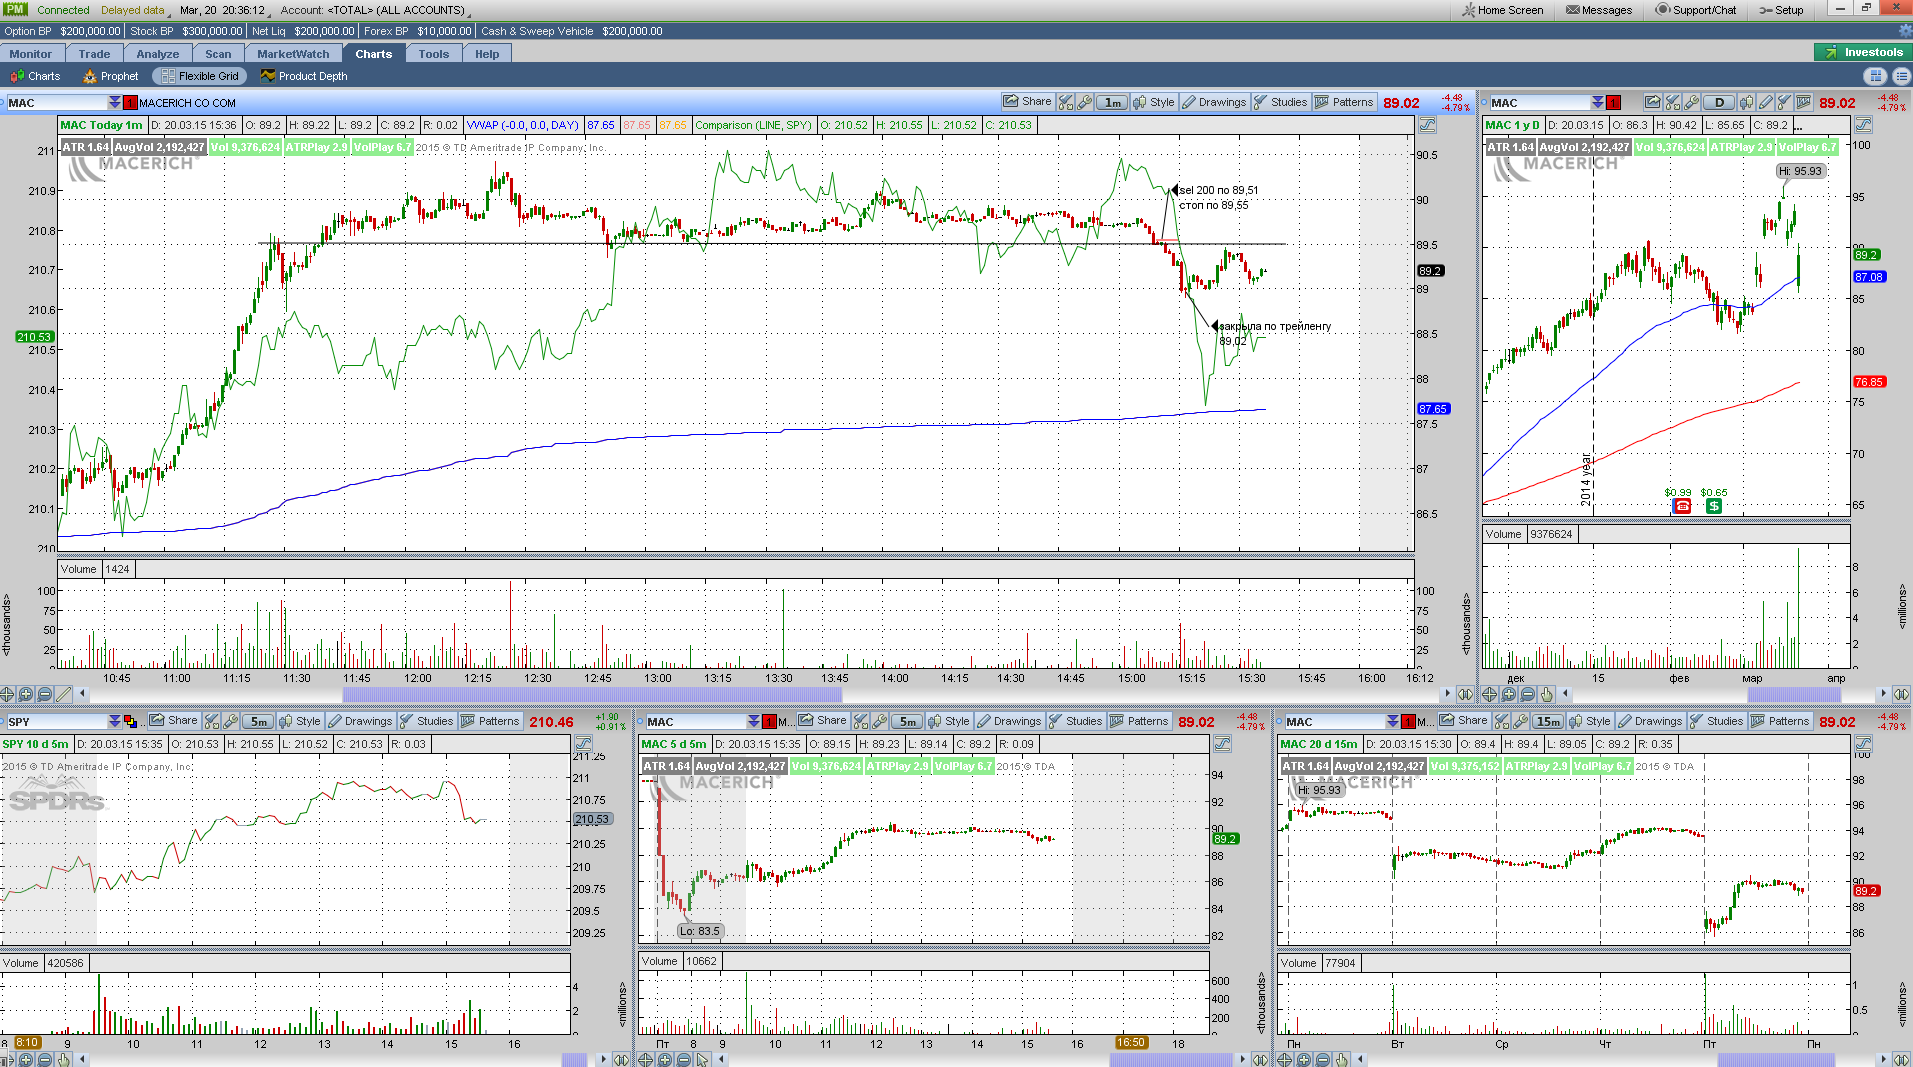
Task: Open symbol dropdown arrow of MAC daily chart
Action: point(1597,103)
